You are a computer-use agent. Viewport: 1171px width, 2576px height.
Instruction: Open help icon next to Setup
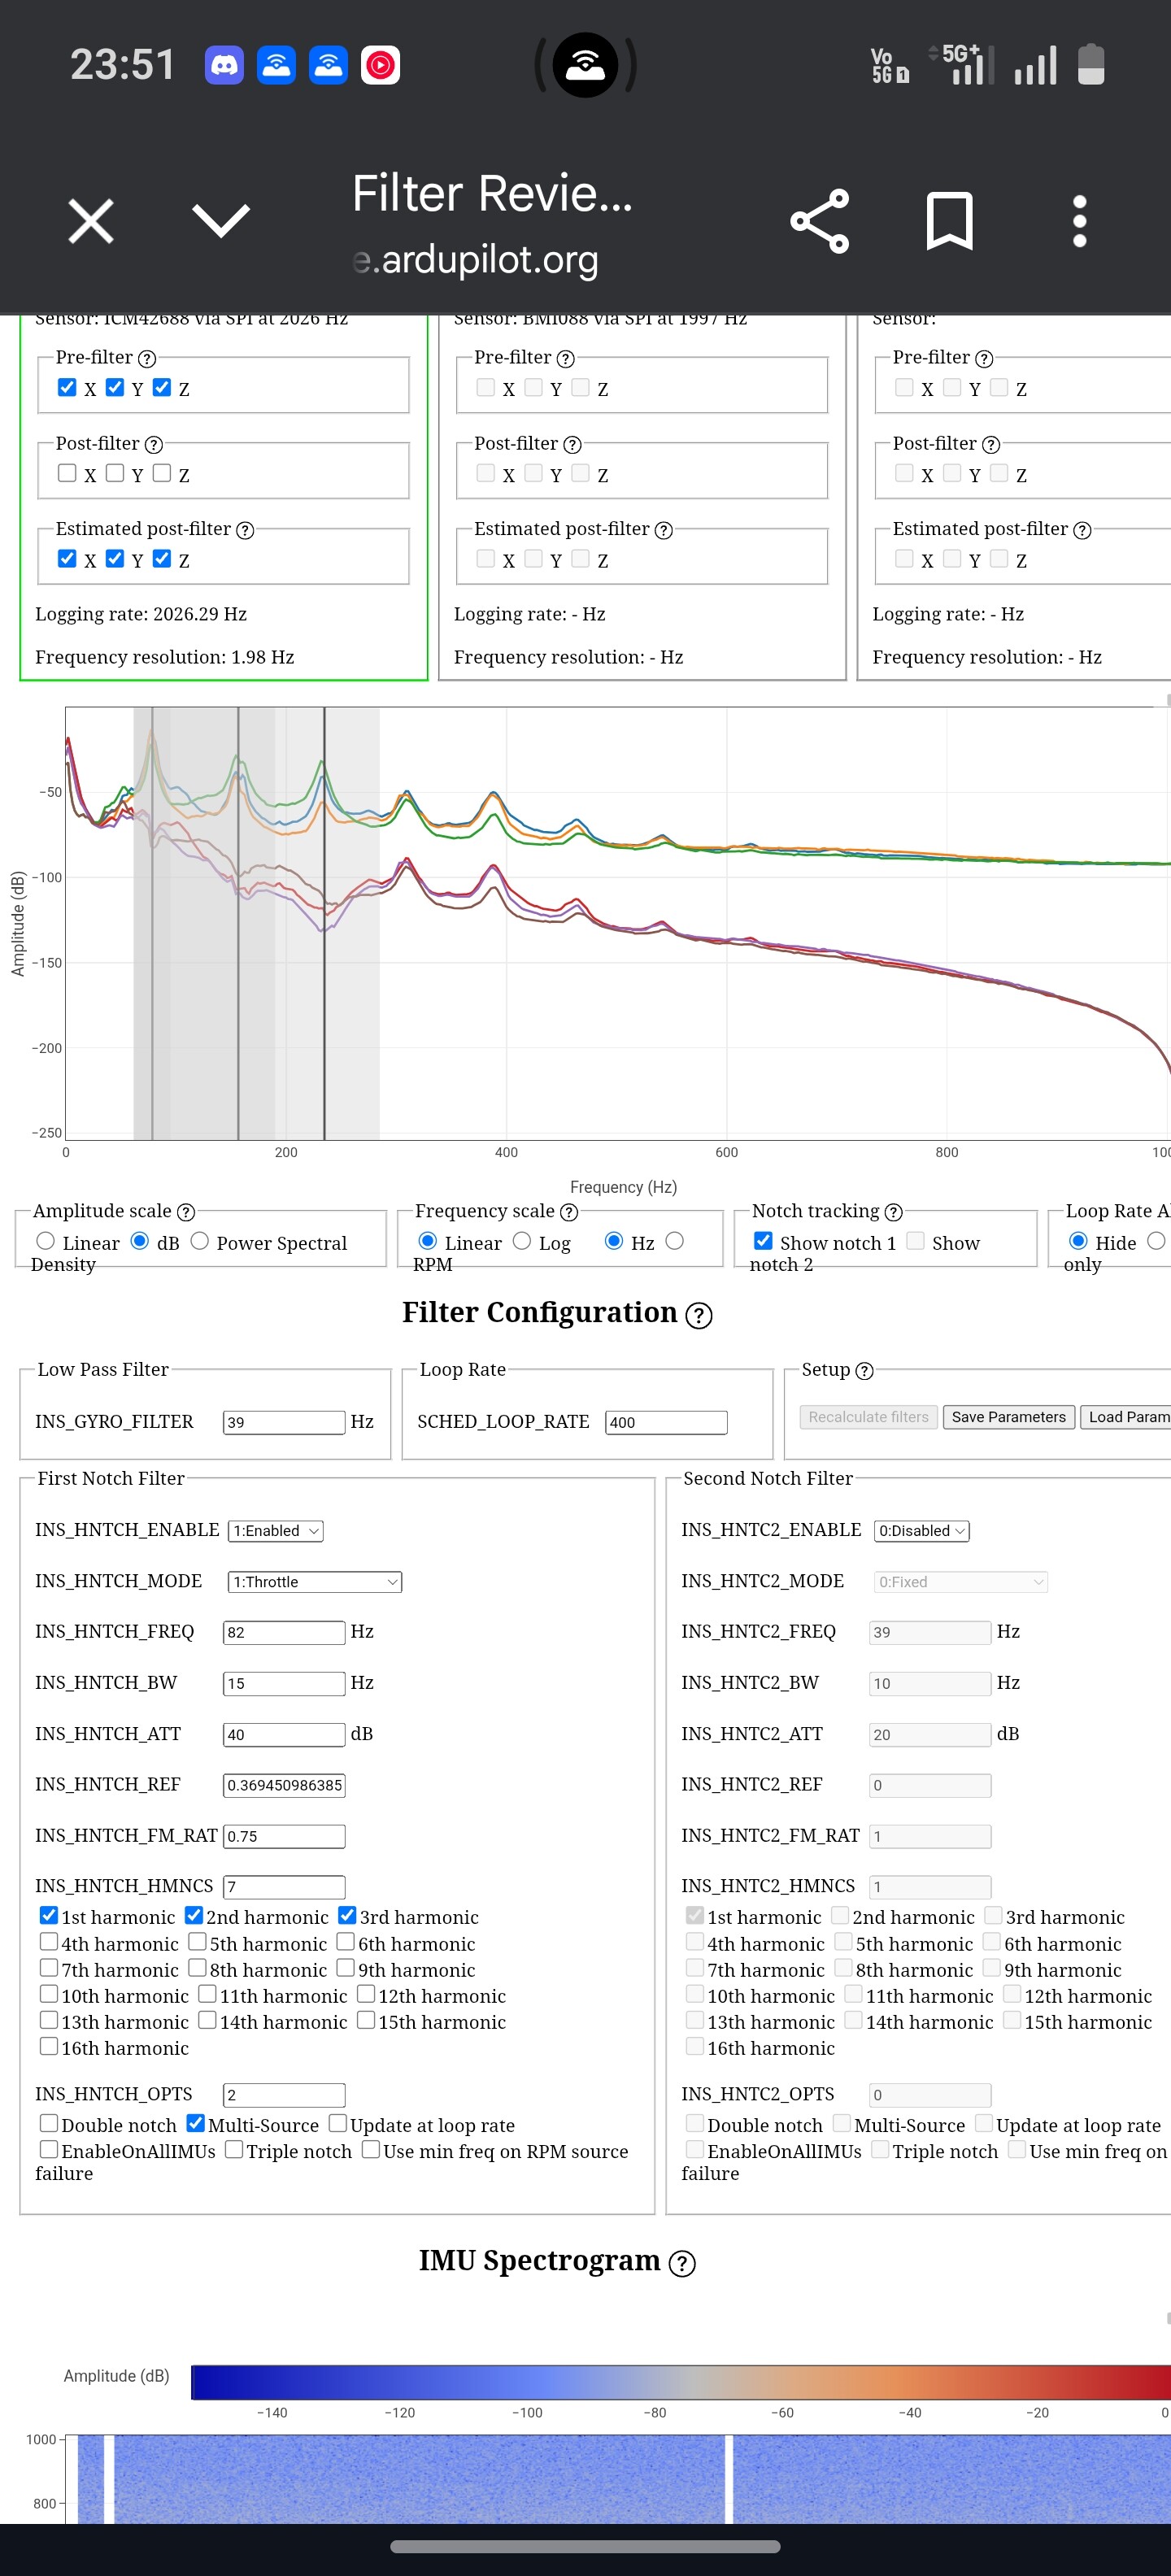[x=865, y=1371]
